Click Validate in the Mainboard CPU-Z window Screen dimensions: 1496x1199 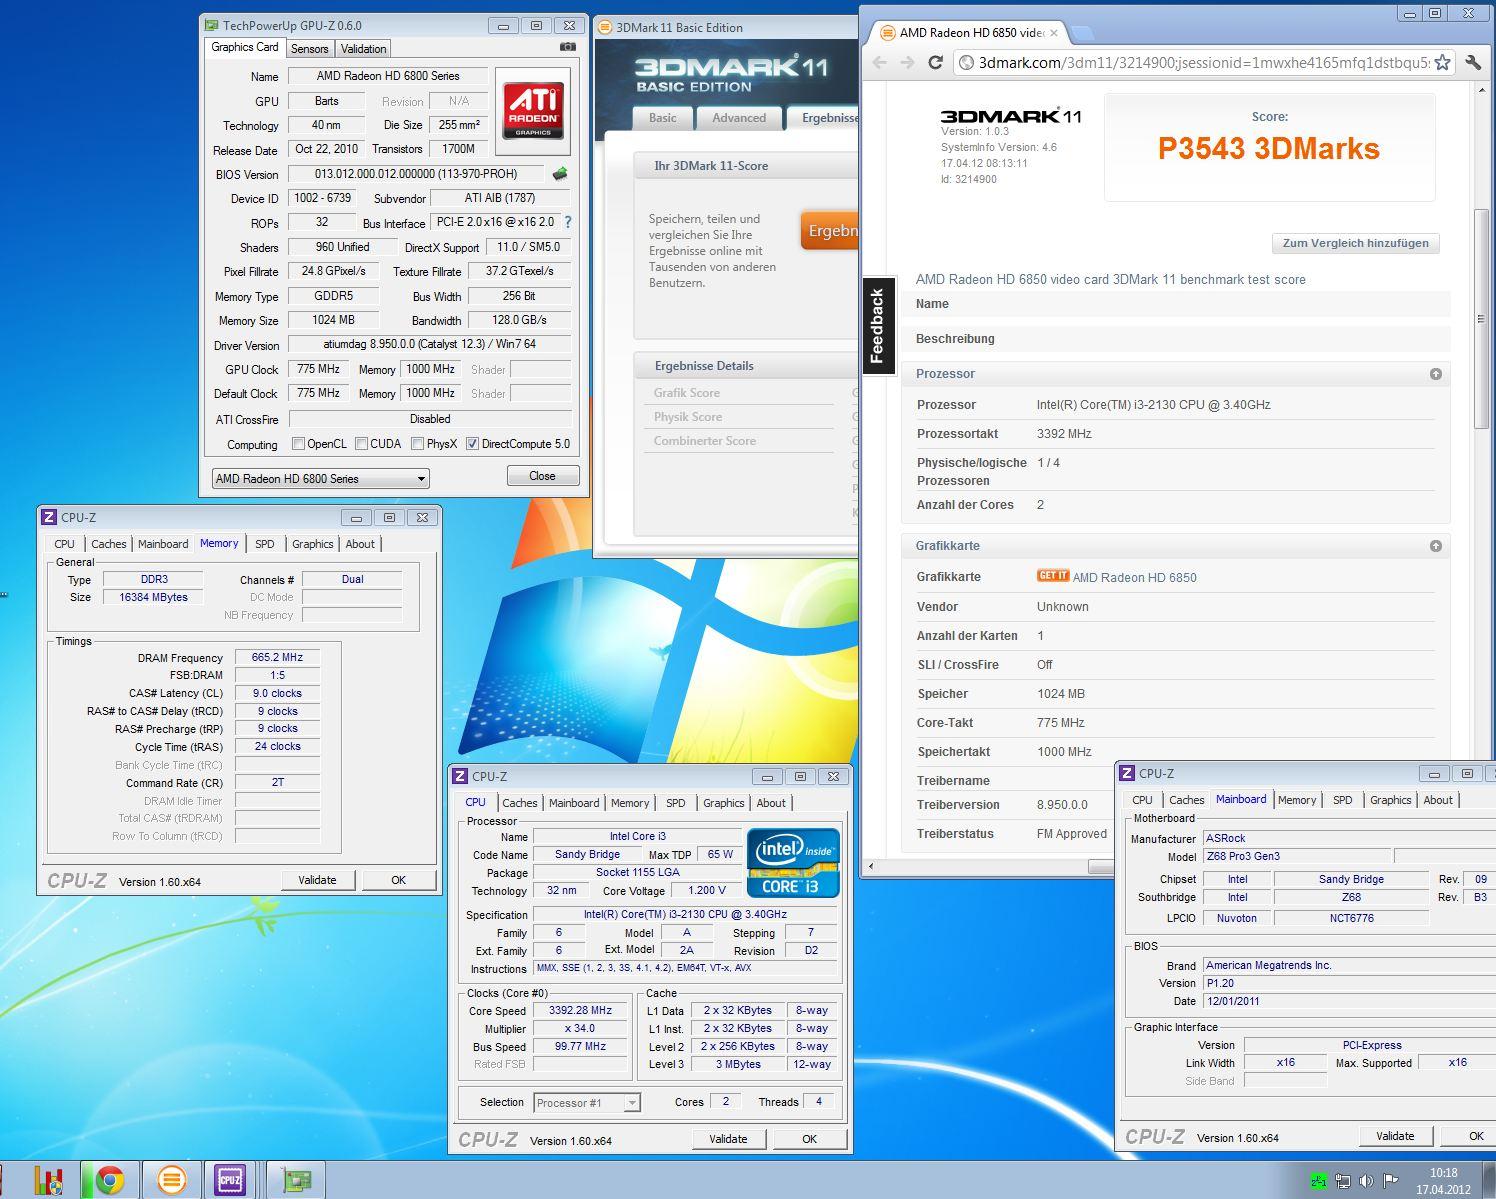(x=1395, y=1136)
